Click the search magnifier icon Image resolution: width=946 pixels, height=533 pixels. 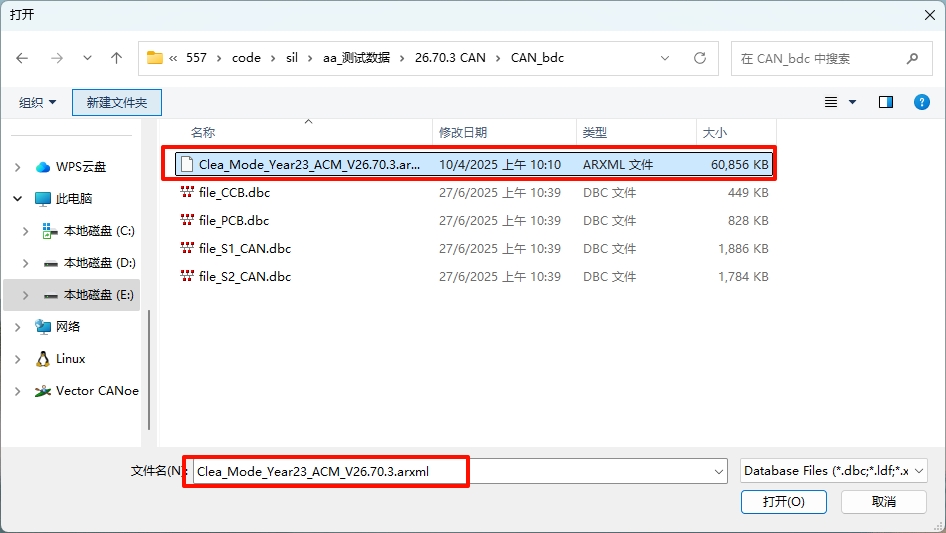click(911, 58)
